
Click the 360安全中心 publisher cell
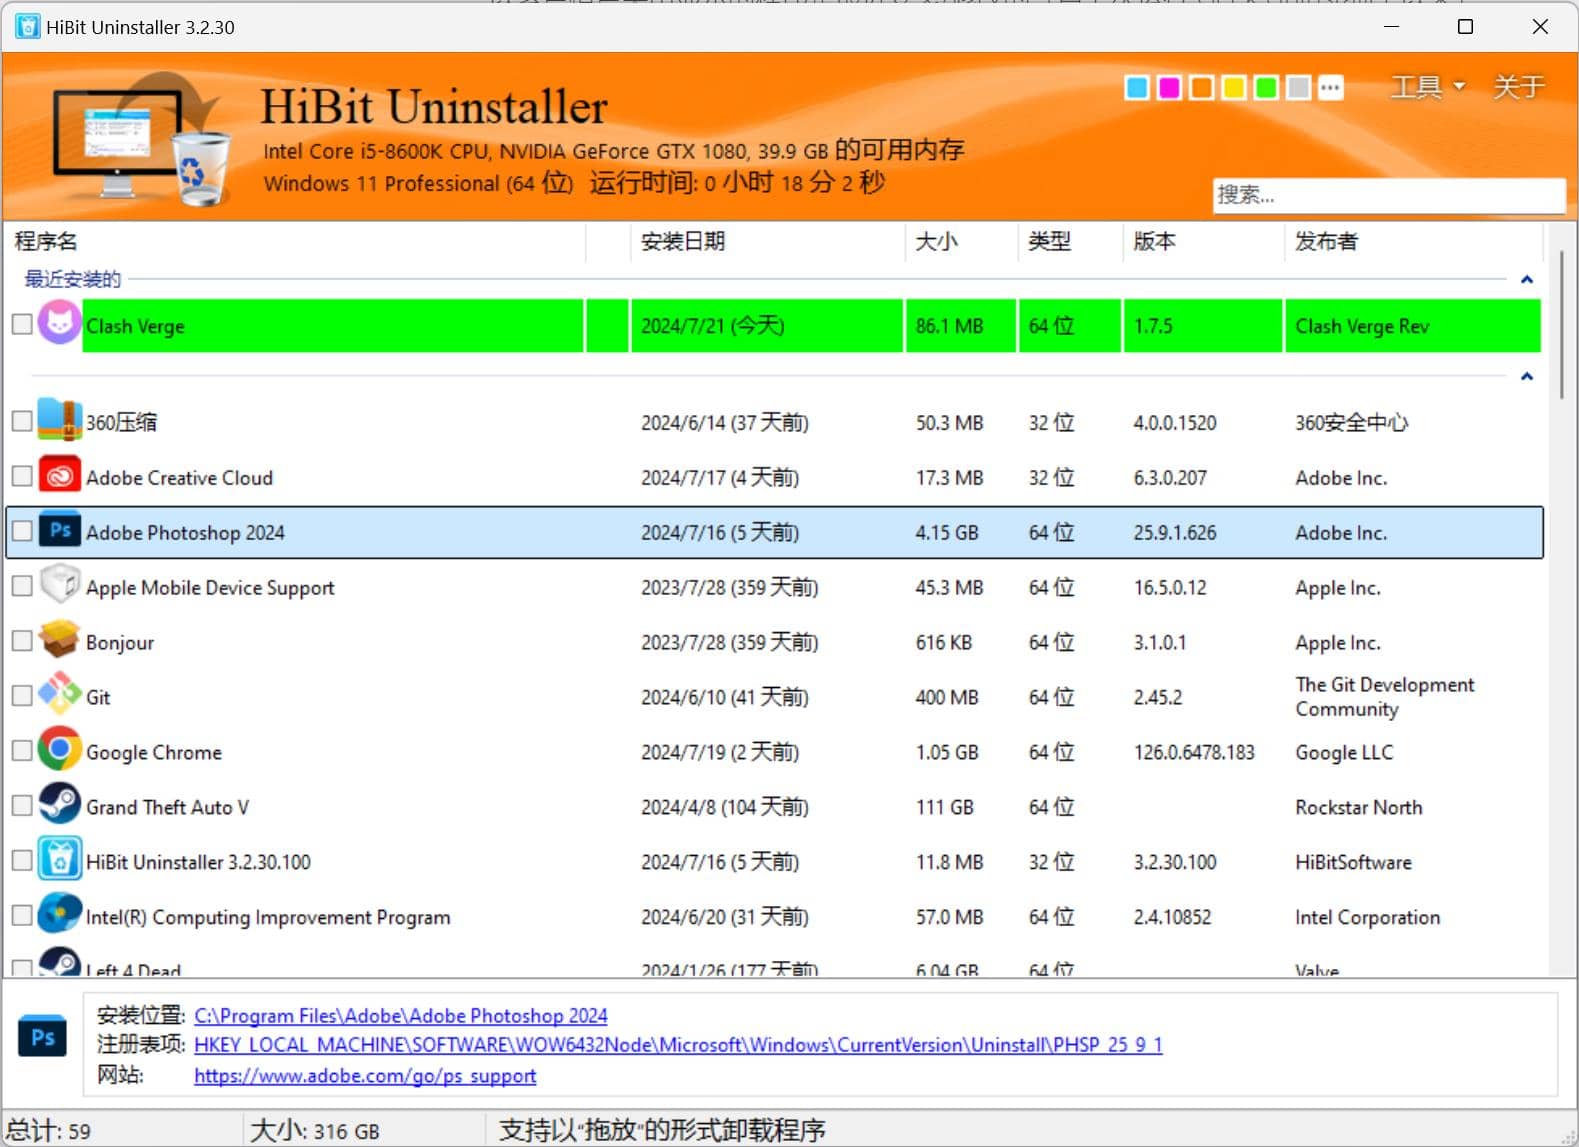tap(1351, 422)
